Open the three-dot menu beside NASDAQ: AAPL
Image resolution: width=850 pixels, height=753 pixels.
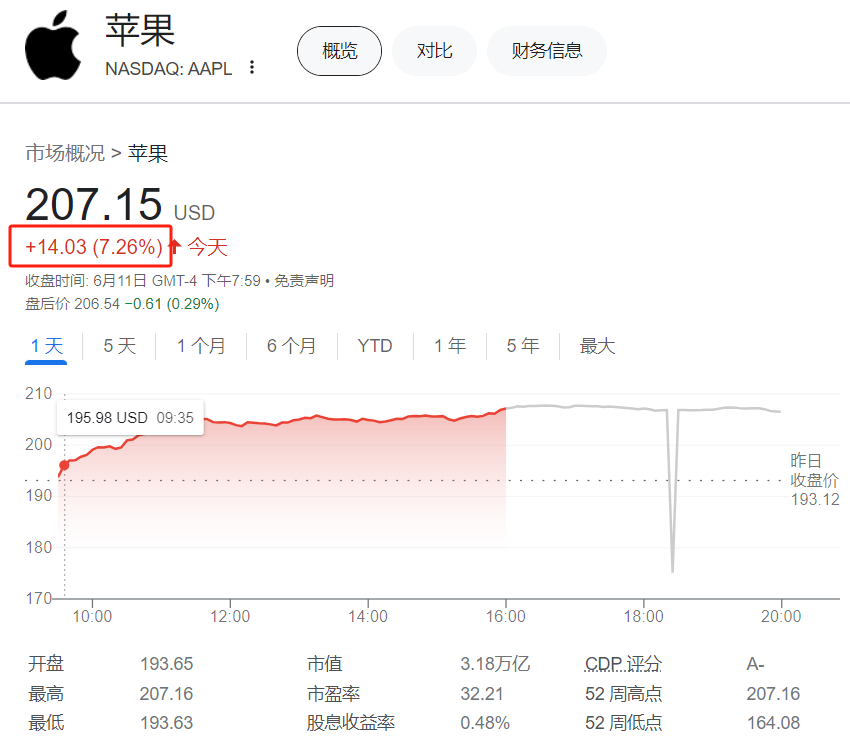point(251,66)
